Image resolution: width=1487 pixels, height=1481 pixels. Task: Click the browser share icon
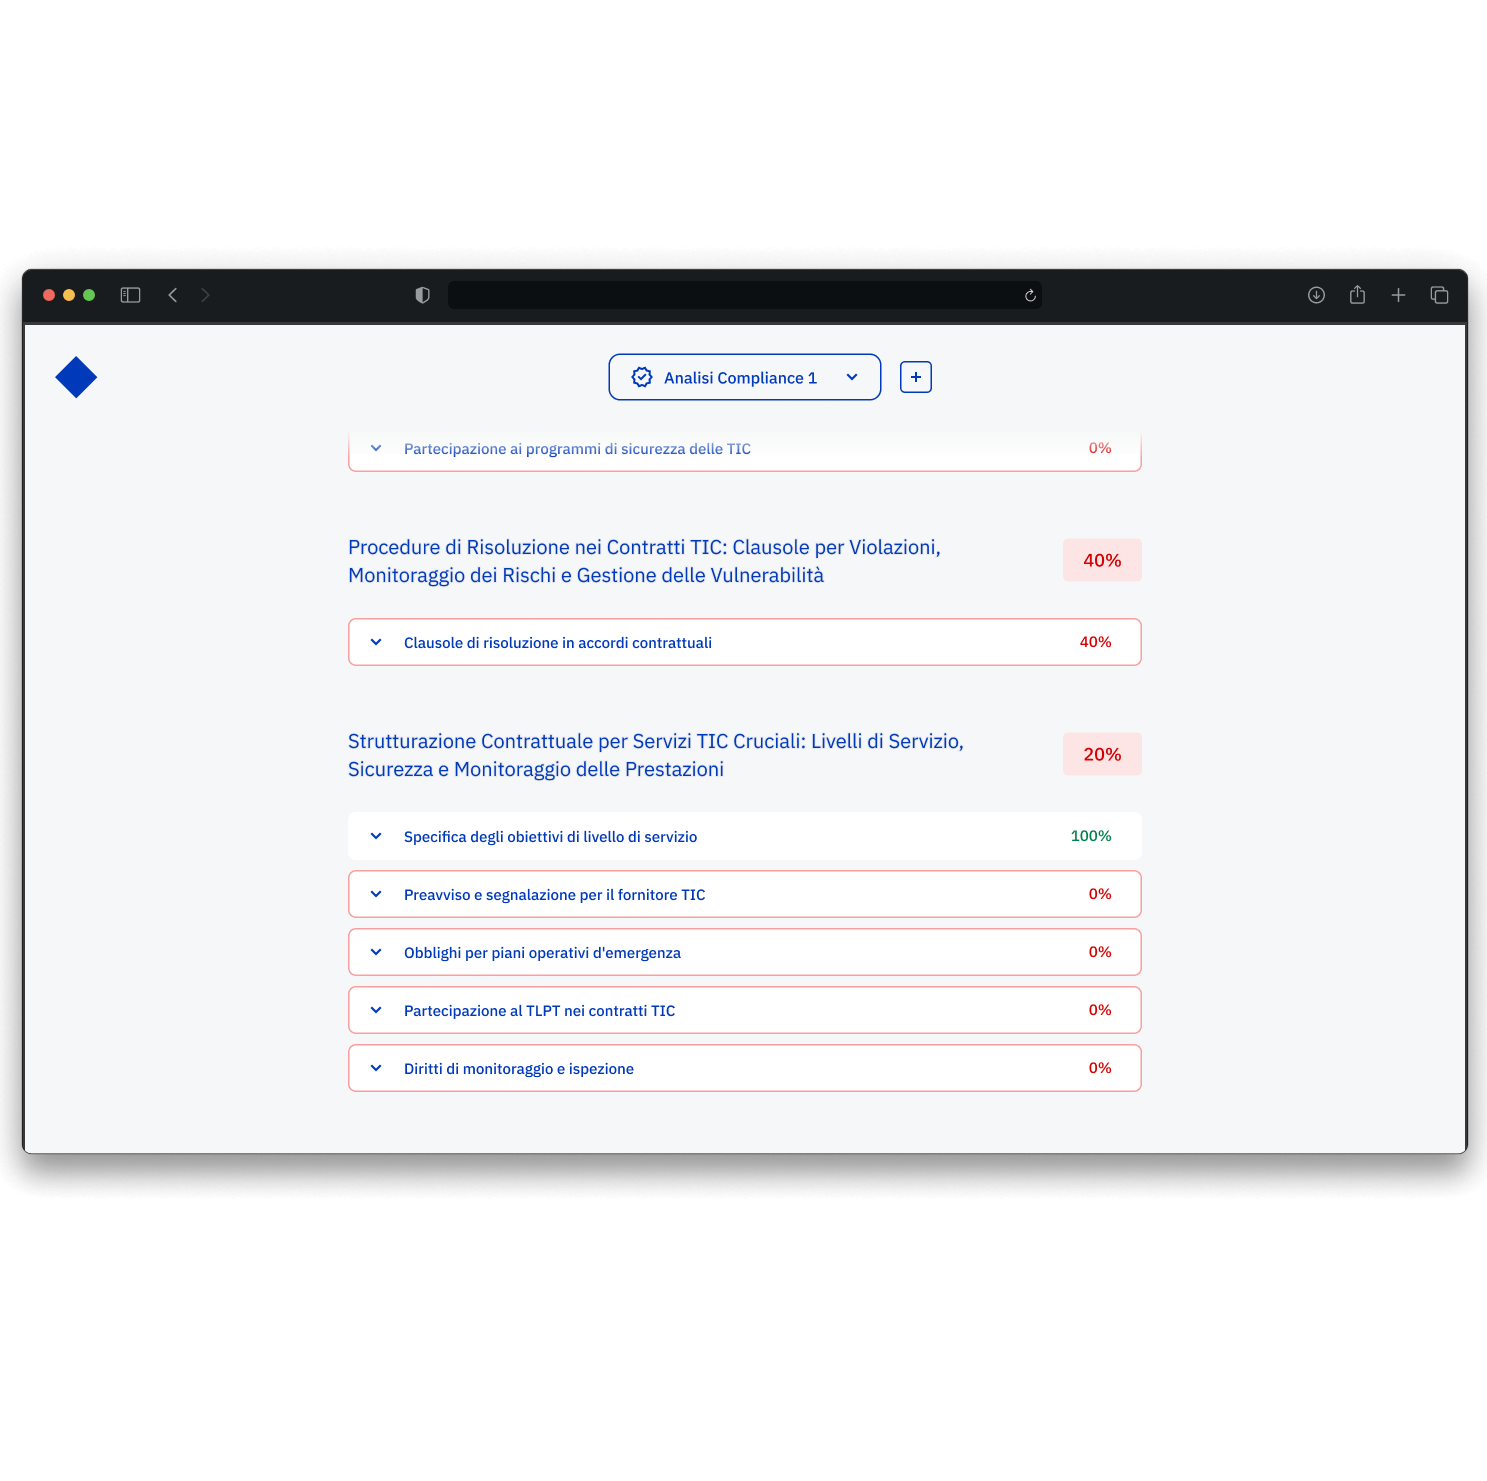[x=1357, y=295]
